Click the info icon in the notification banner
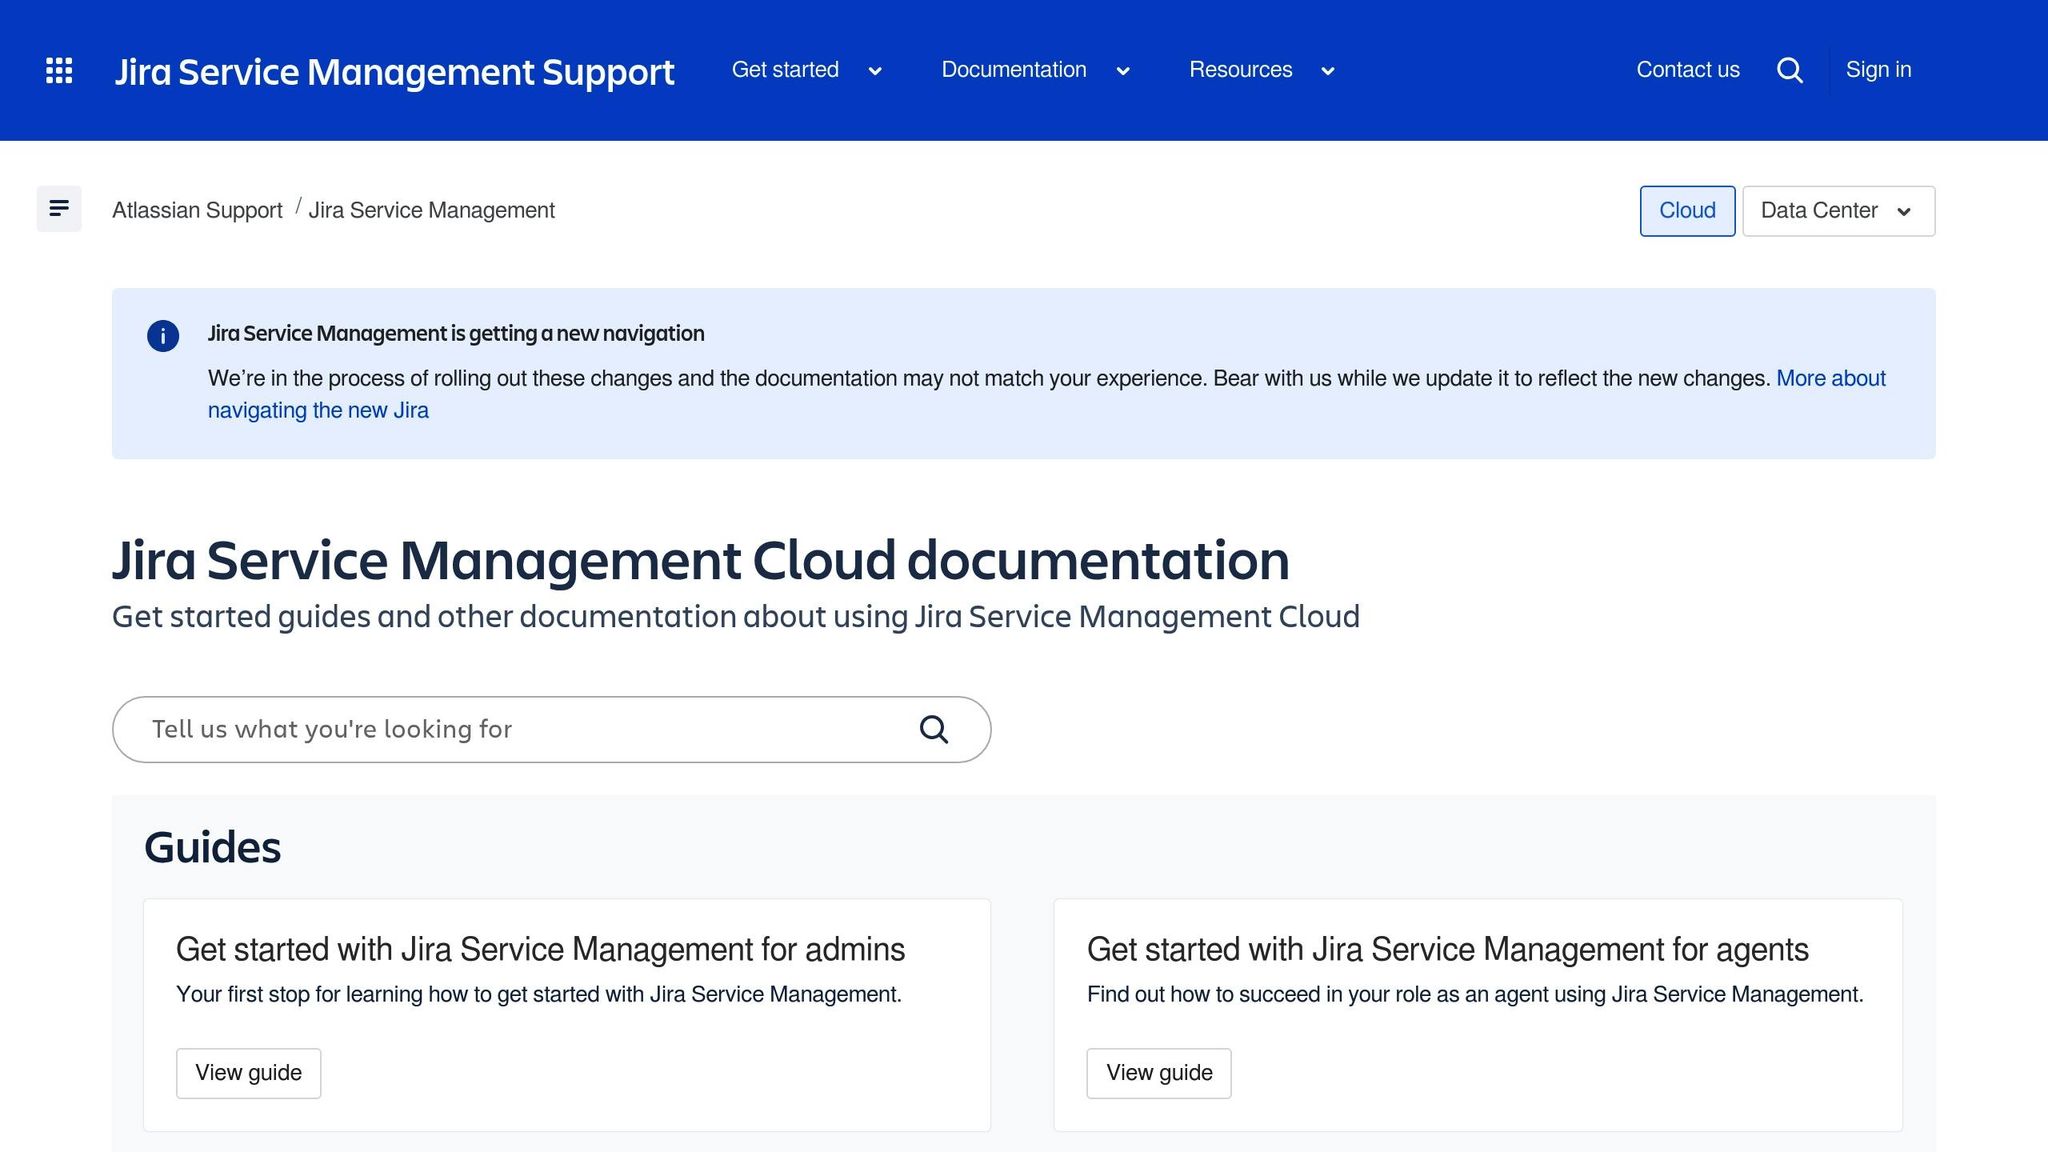Screen dimensions: 2048x1152 [x=163, y=335]
